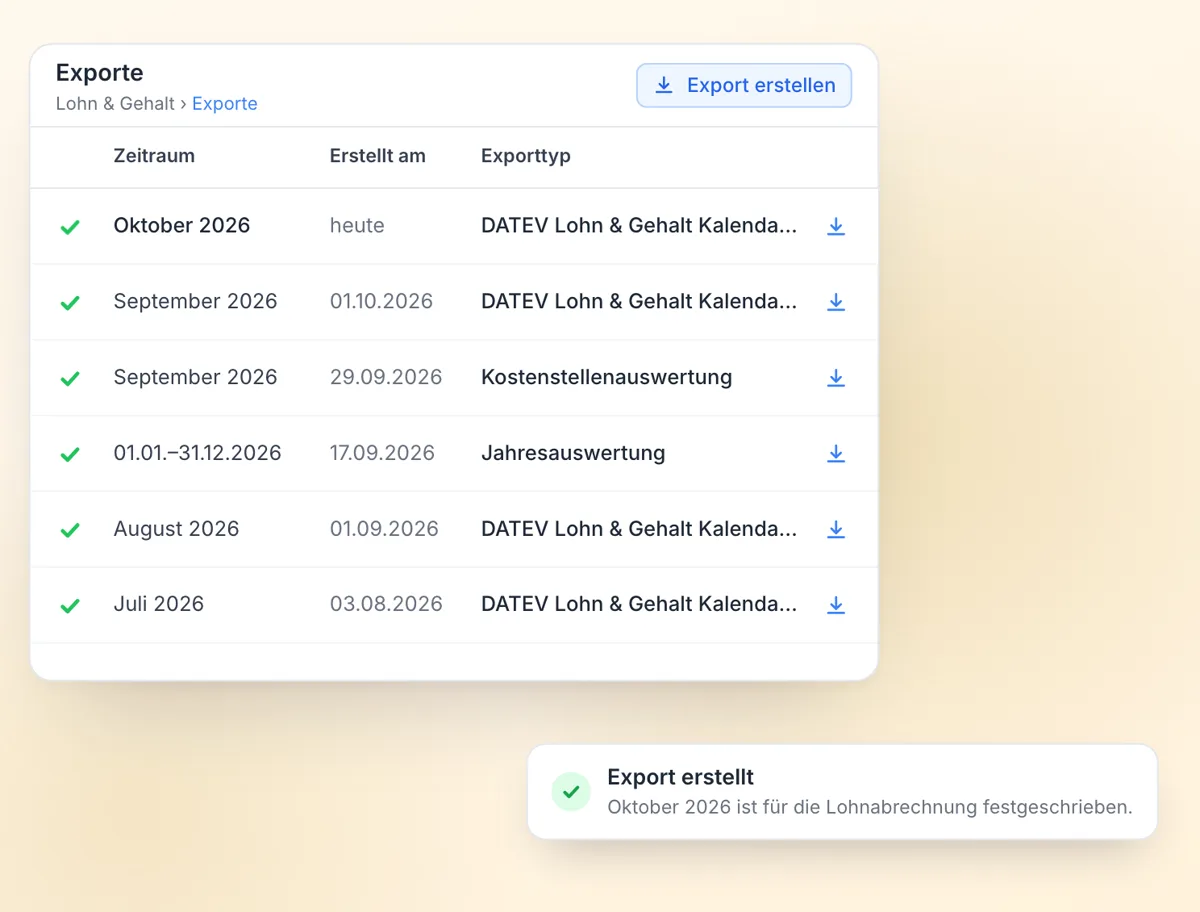
Task: Click the 03.08.2026 date cell
Action: pyautogui.click(x=386, y=604)
